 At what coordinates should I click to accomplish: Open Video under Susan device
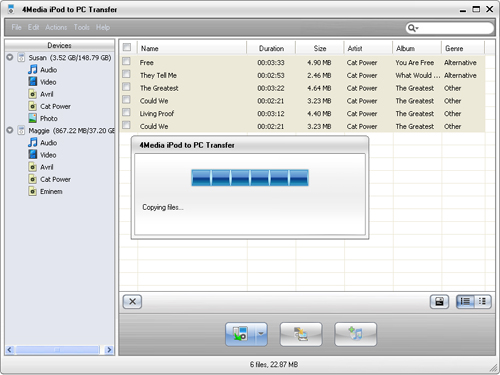pyautogui.click(x=42, y=82)
